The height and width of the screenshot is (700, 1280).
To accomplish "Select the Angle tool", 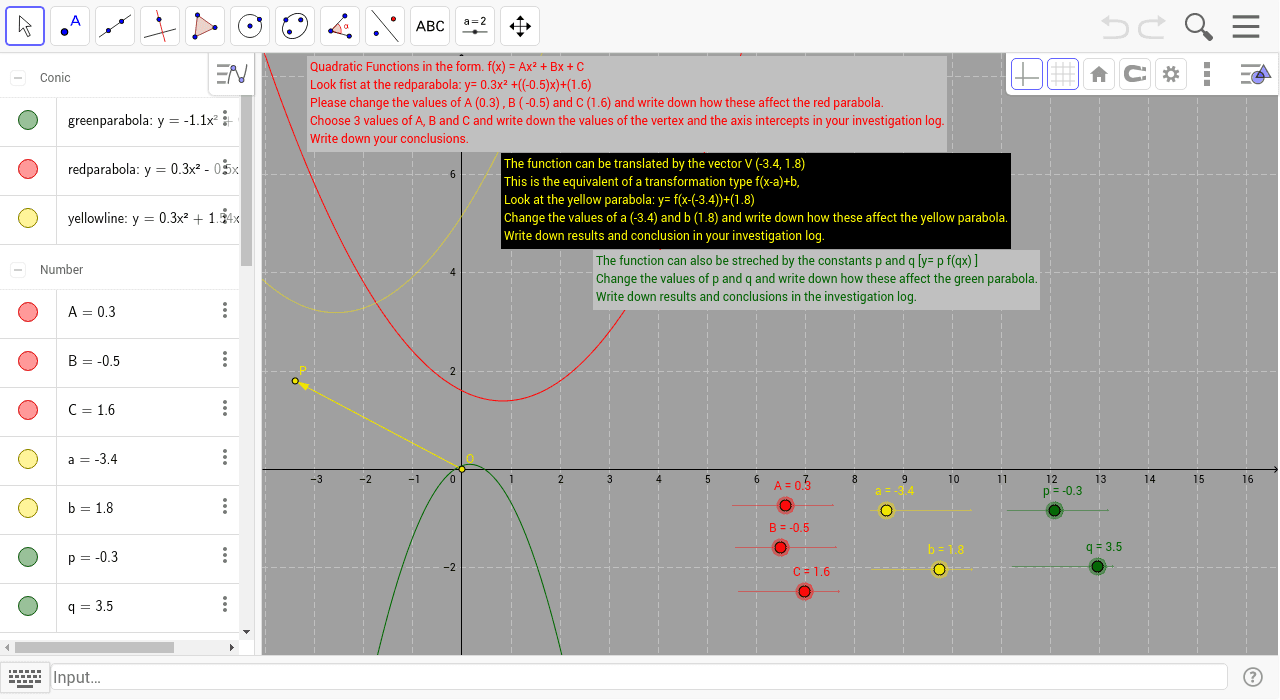I will pyautogui.click(x=340, y=26).
